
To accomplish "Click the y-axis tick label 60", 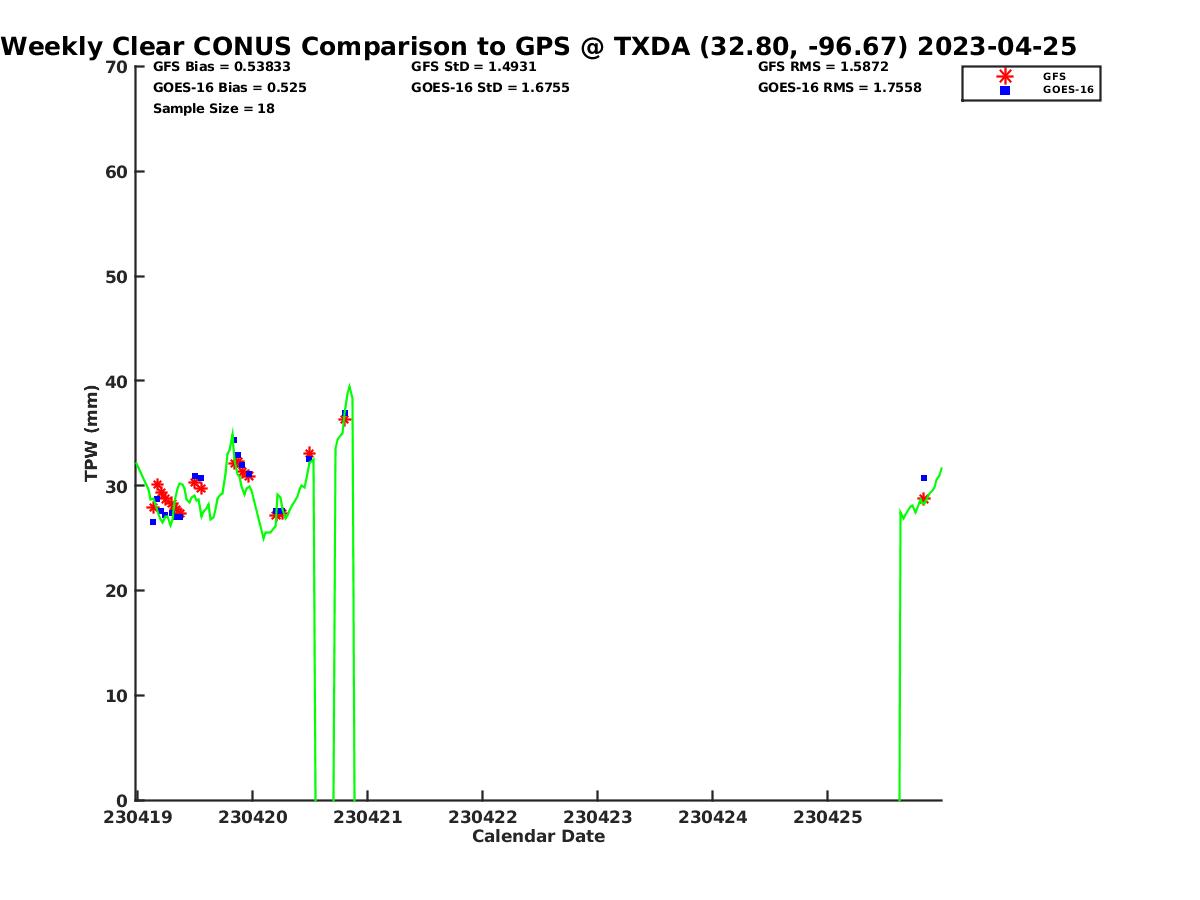I will tap(117, 172).
